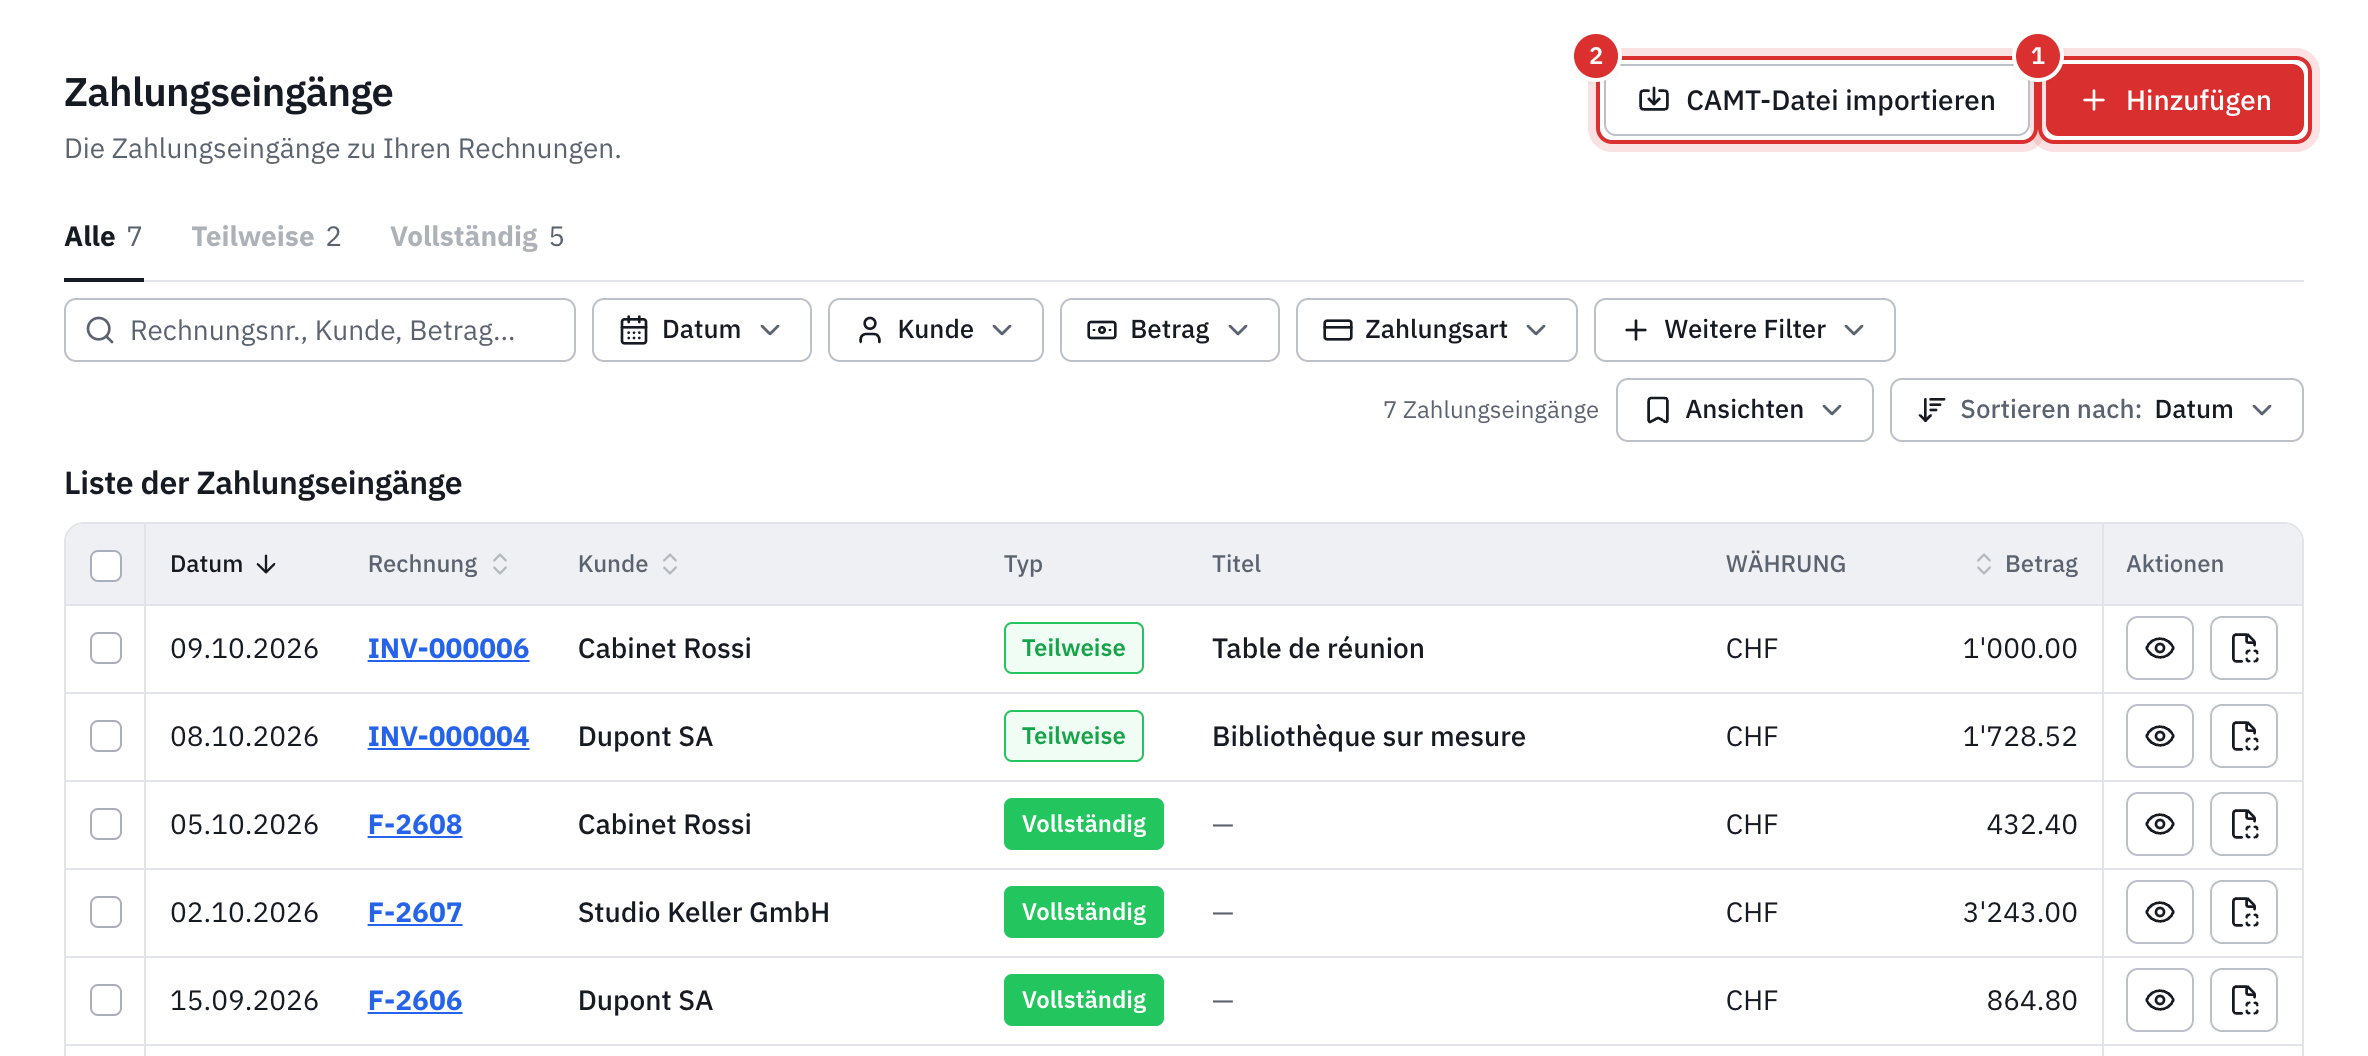Open document icon in F-2606 row
The width and height of the screenshot is (2368, 1056).
[x=2244, y=1000]
